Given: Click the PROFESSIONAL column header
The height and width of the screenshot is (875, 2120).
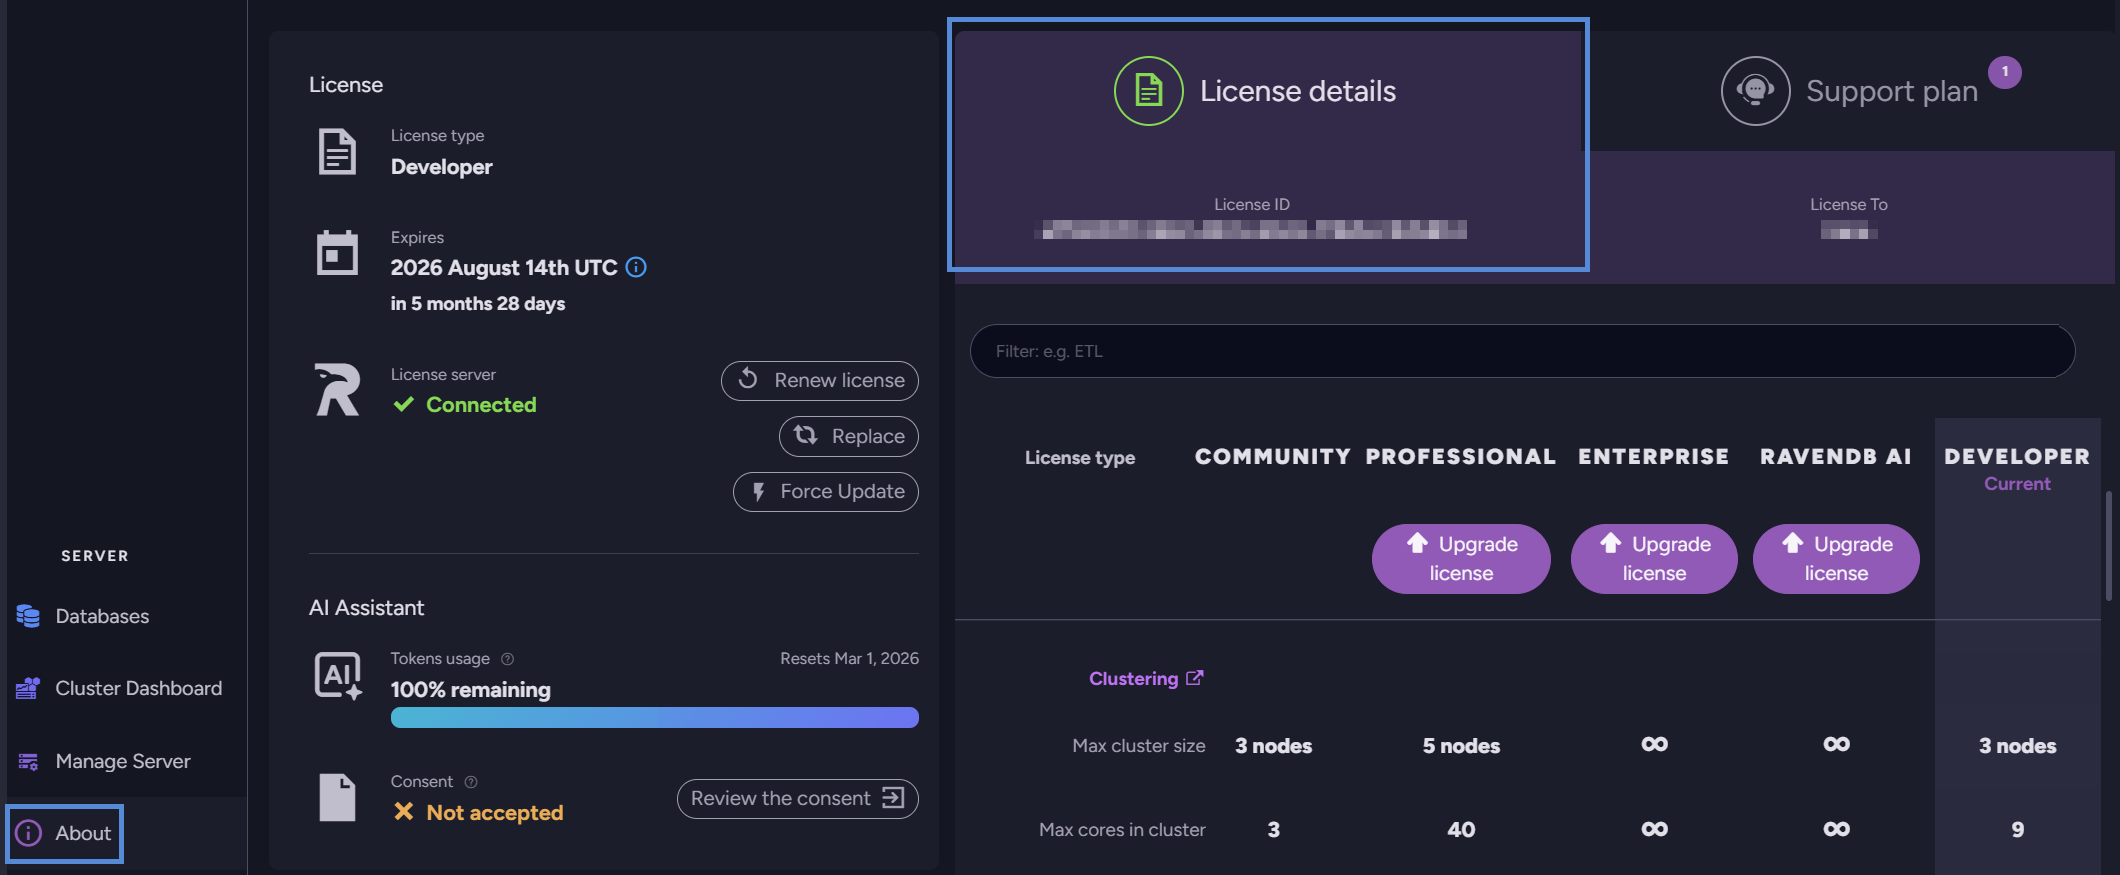Looking at the screenshot, I should coord(1461,457).
